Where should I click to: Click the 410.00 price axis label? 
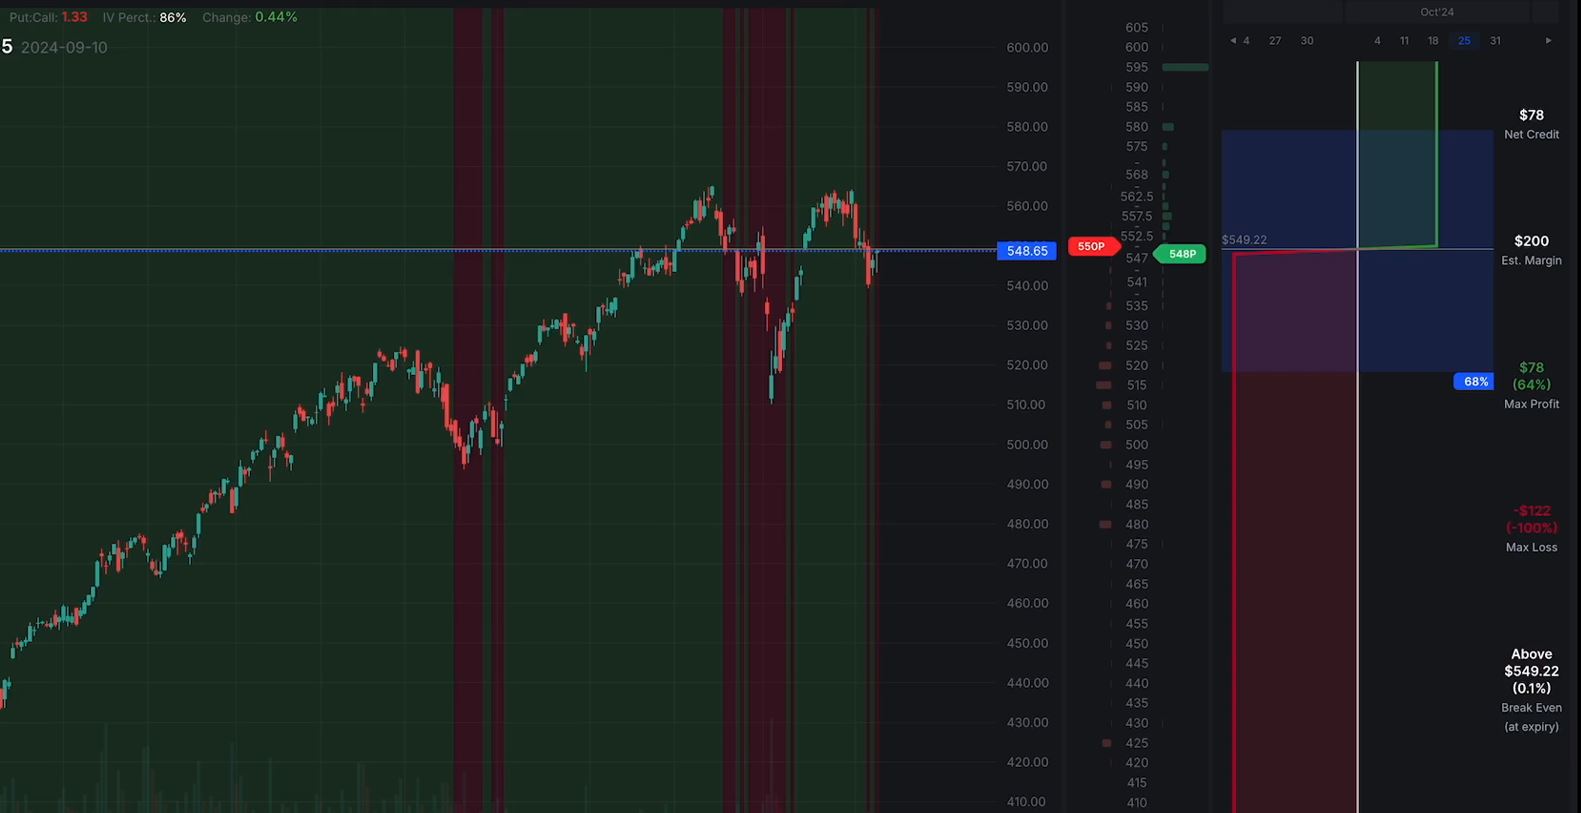point(1027,802)
